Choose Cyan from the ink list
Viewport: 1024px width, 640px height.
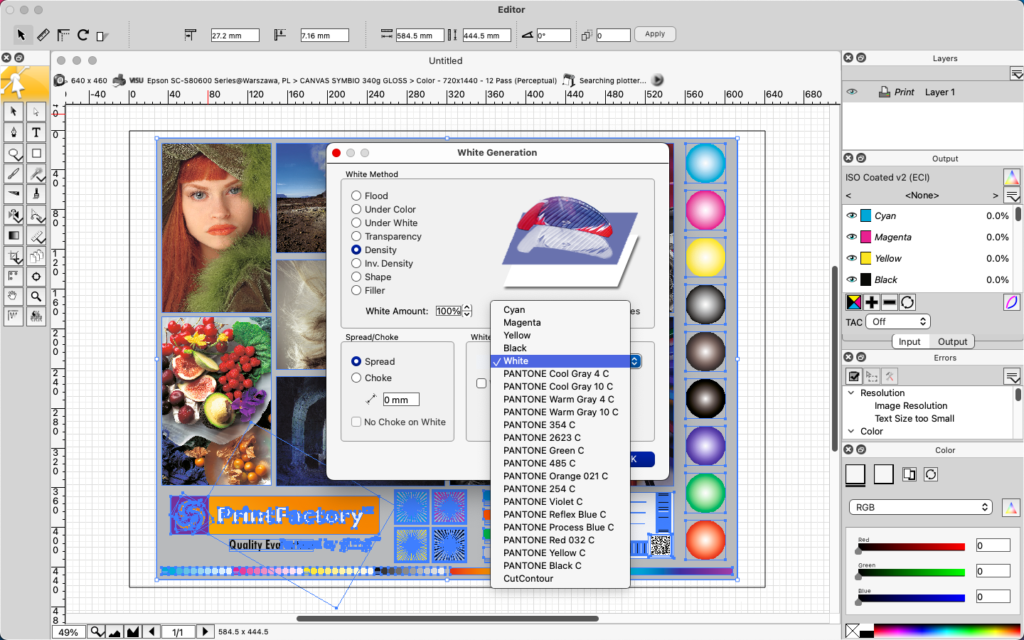click(x=560, y=310)
